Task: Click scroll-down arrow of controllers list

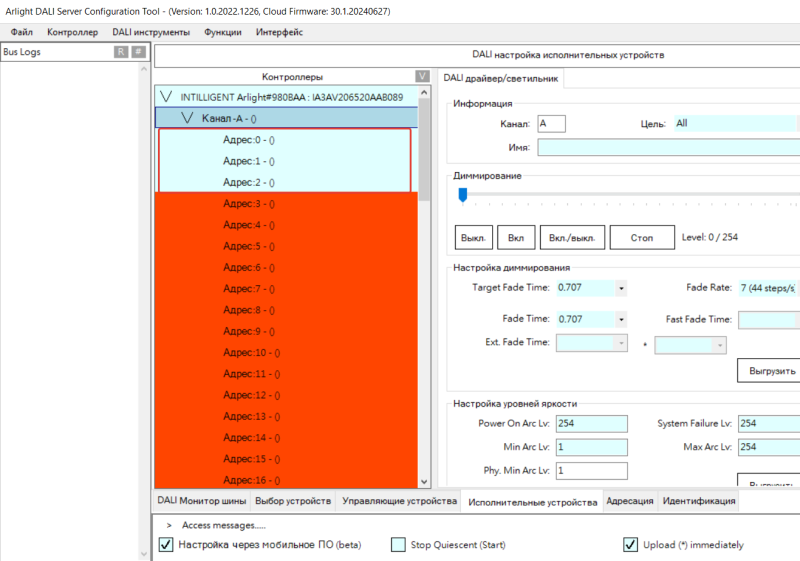Action: (x=424, y=481)
